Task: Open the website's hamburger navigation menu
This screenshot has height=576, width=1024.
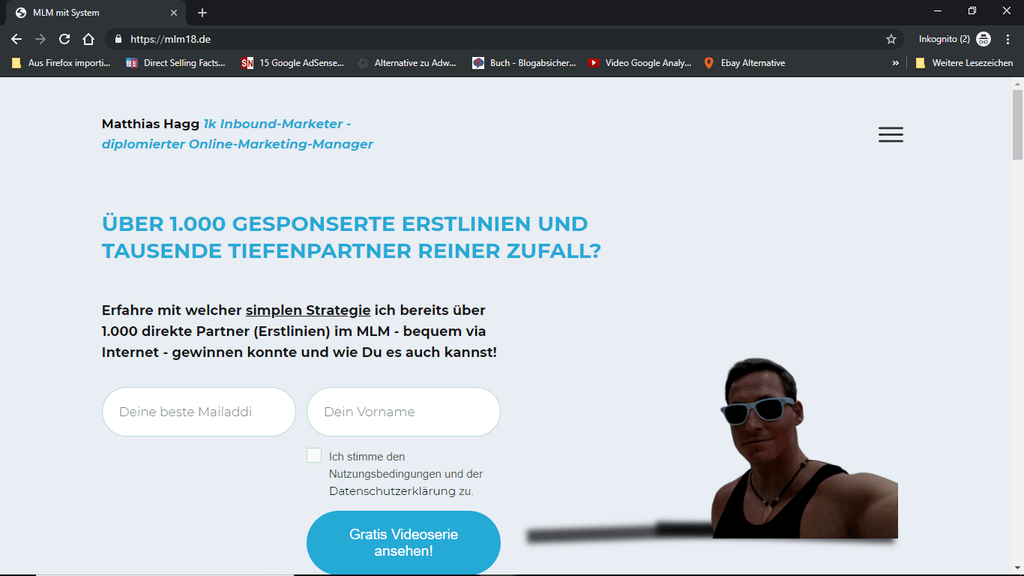Action: (890, 134)
